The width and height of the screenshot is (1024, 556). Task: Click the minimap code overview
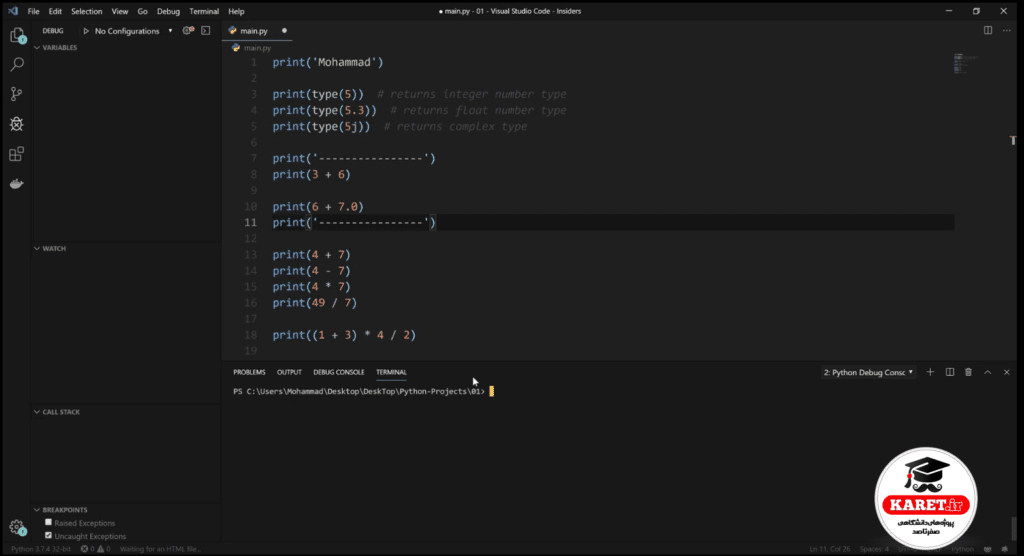965,63
